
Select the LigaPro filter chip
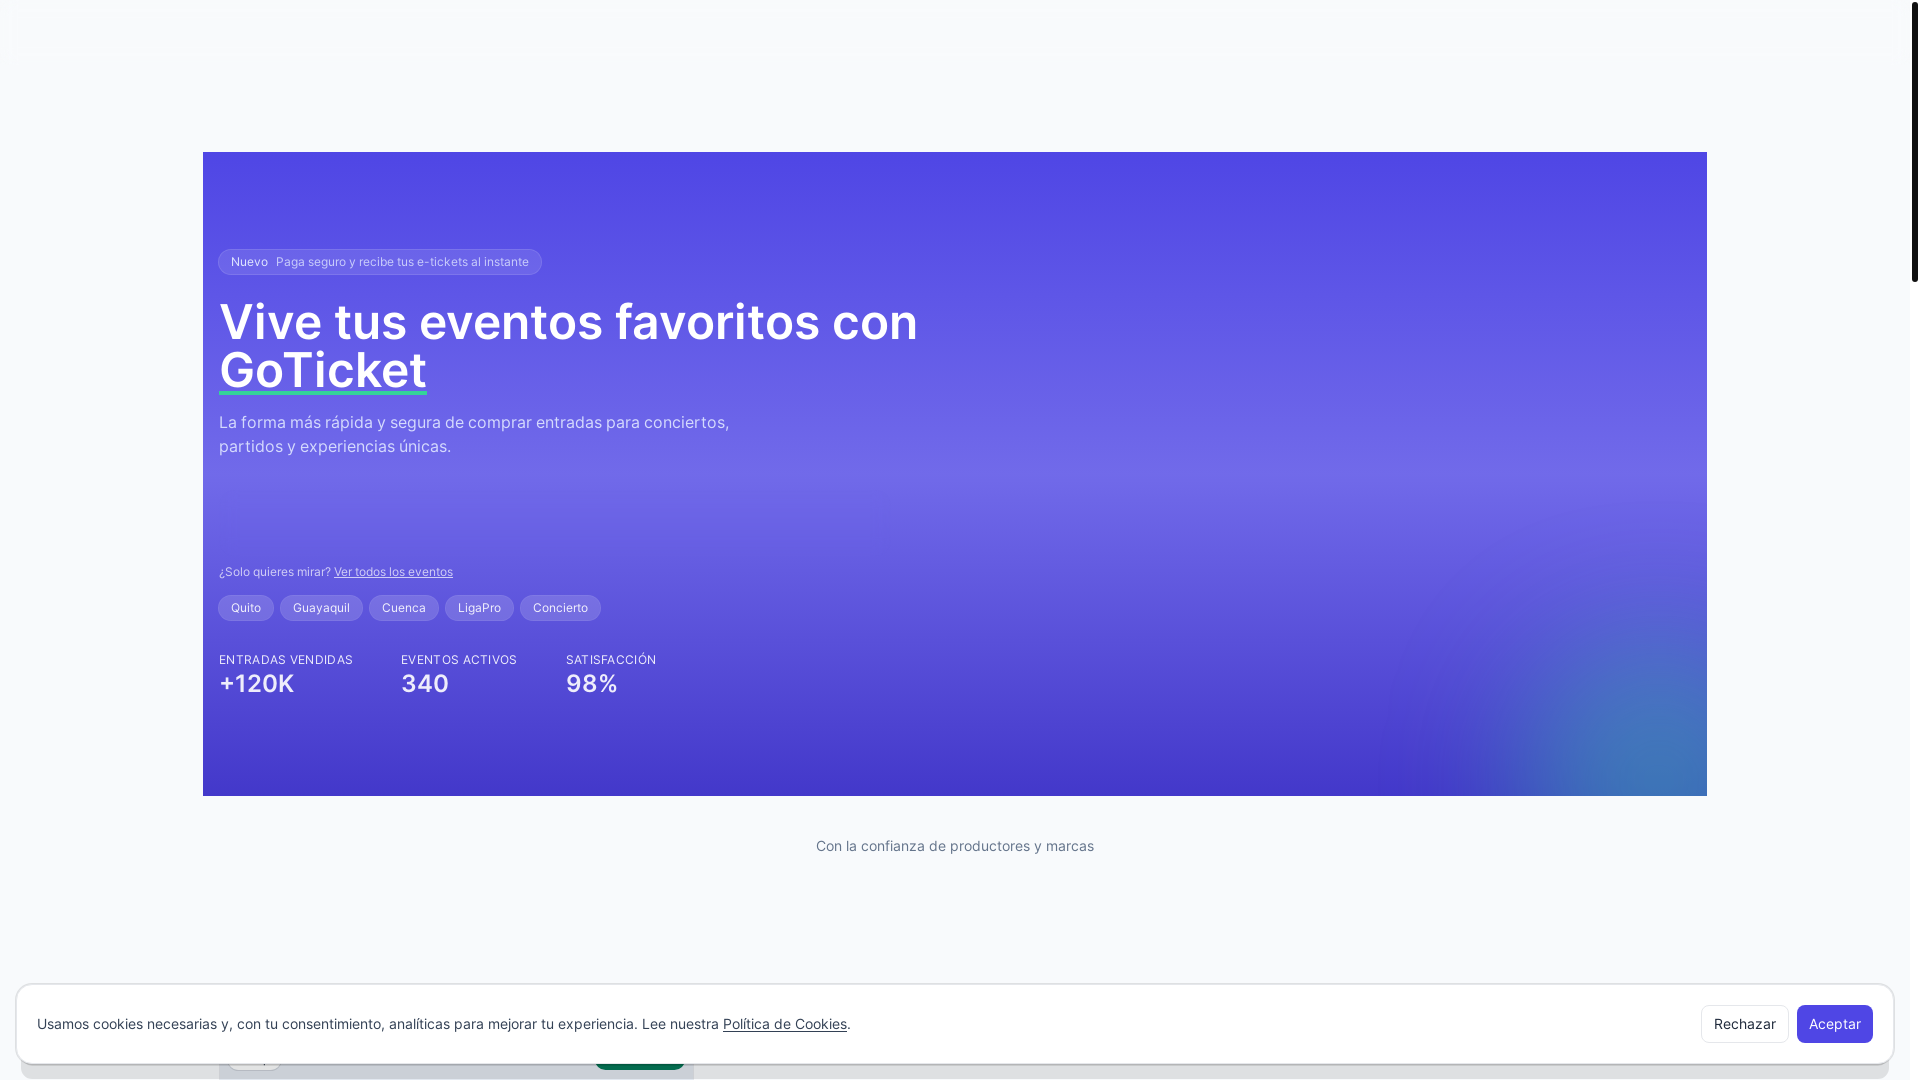[479, 608]
